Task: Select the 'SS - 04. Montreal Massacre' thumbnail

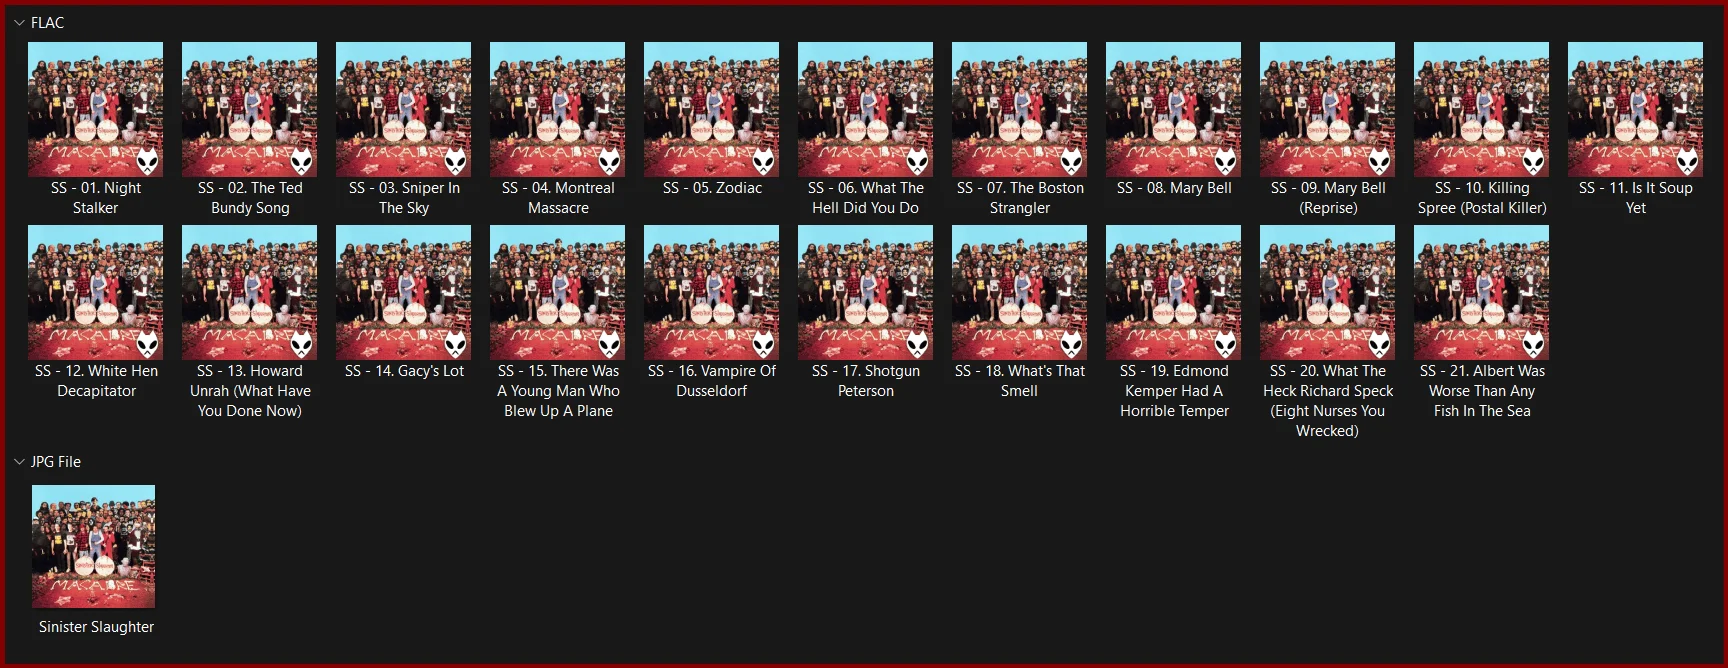Action: (558, 109)
